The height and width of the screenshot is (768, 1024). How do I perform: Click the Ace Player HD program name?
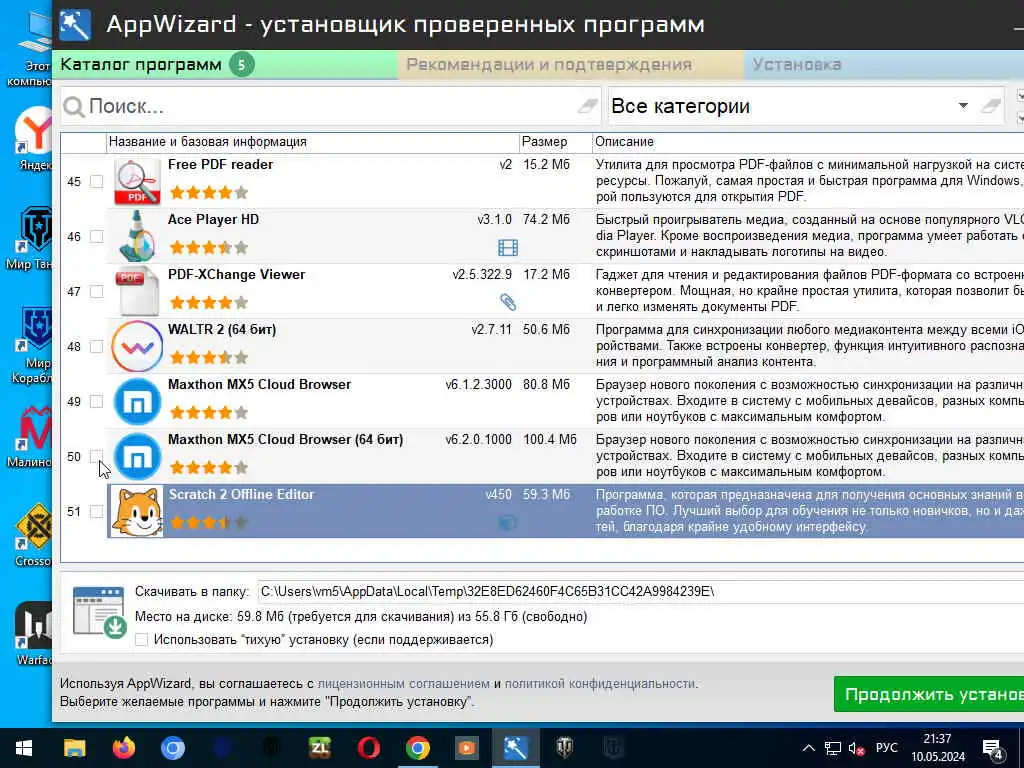(x=214, y=219)
